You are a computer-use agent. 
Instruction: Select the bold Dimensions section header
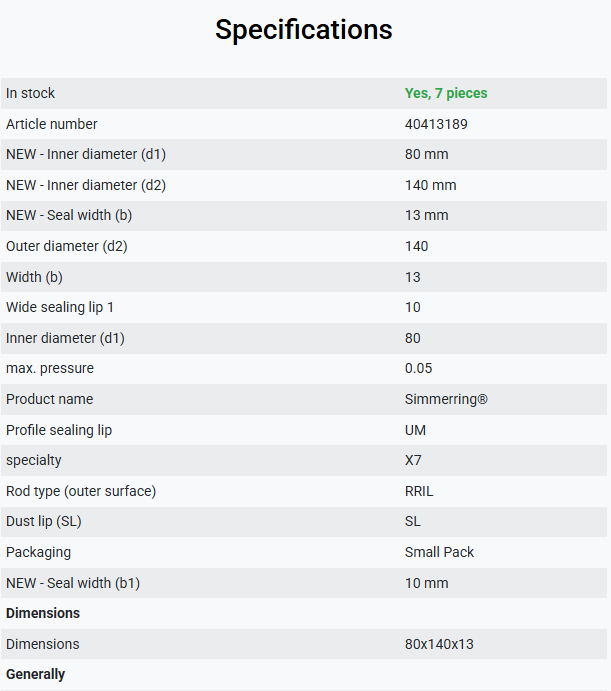pos(43,613)
